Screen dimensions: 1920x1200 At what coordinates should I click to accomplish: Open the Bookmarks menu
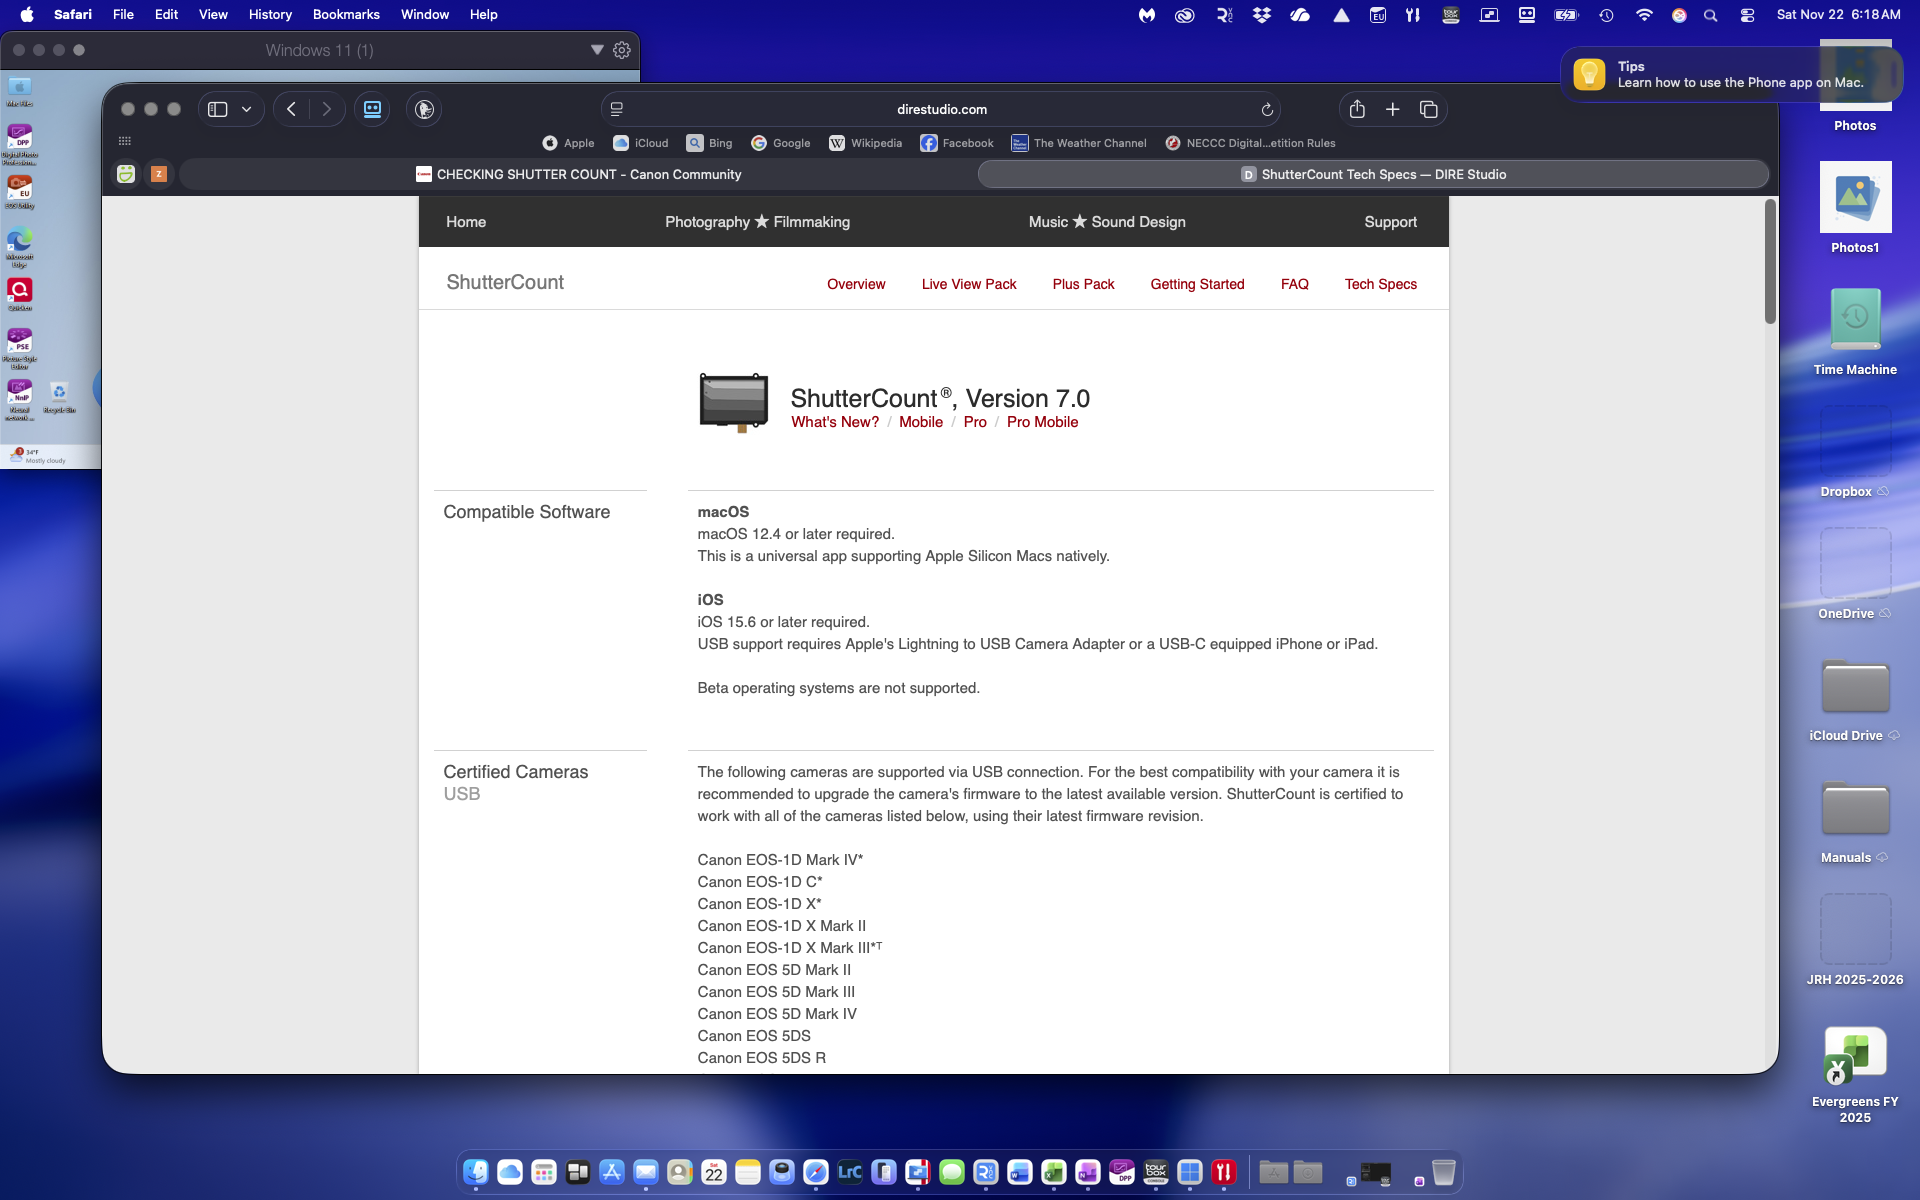click(346, 15)
